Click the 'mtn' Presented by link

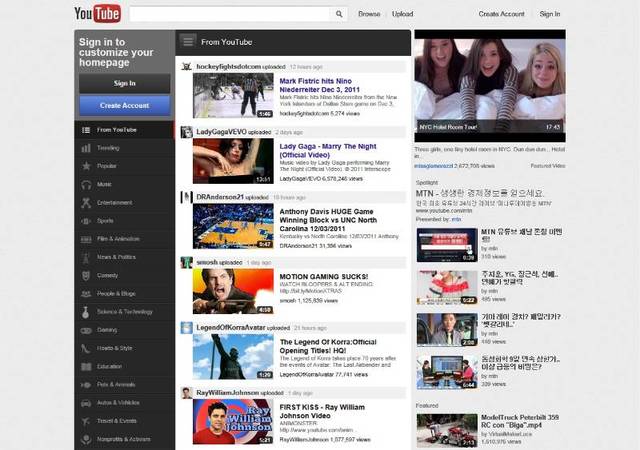(x=456, y=219)
